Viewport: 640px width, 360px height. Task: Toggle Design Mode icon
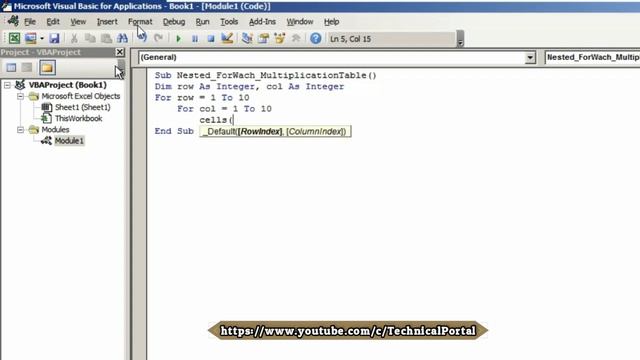coord(227,38)
